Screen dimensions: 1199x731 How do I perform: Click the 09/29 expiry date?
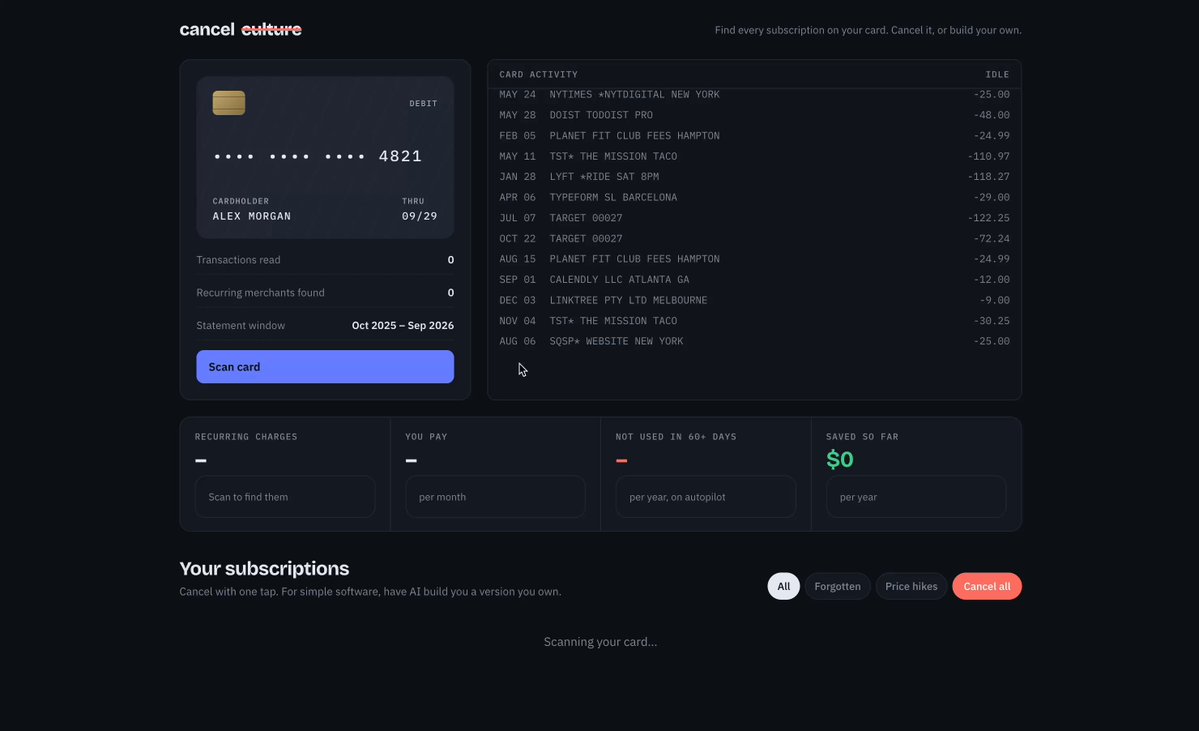click(x=420, y=216)
